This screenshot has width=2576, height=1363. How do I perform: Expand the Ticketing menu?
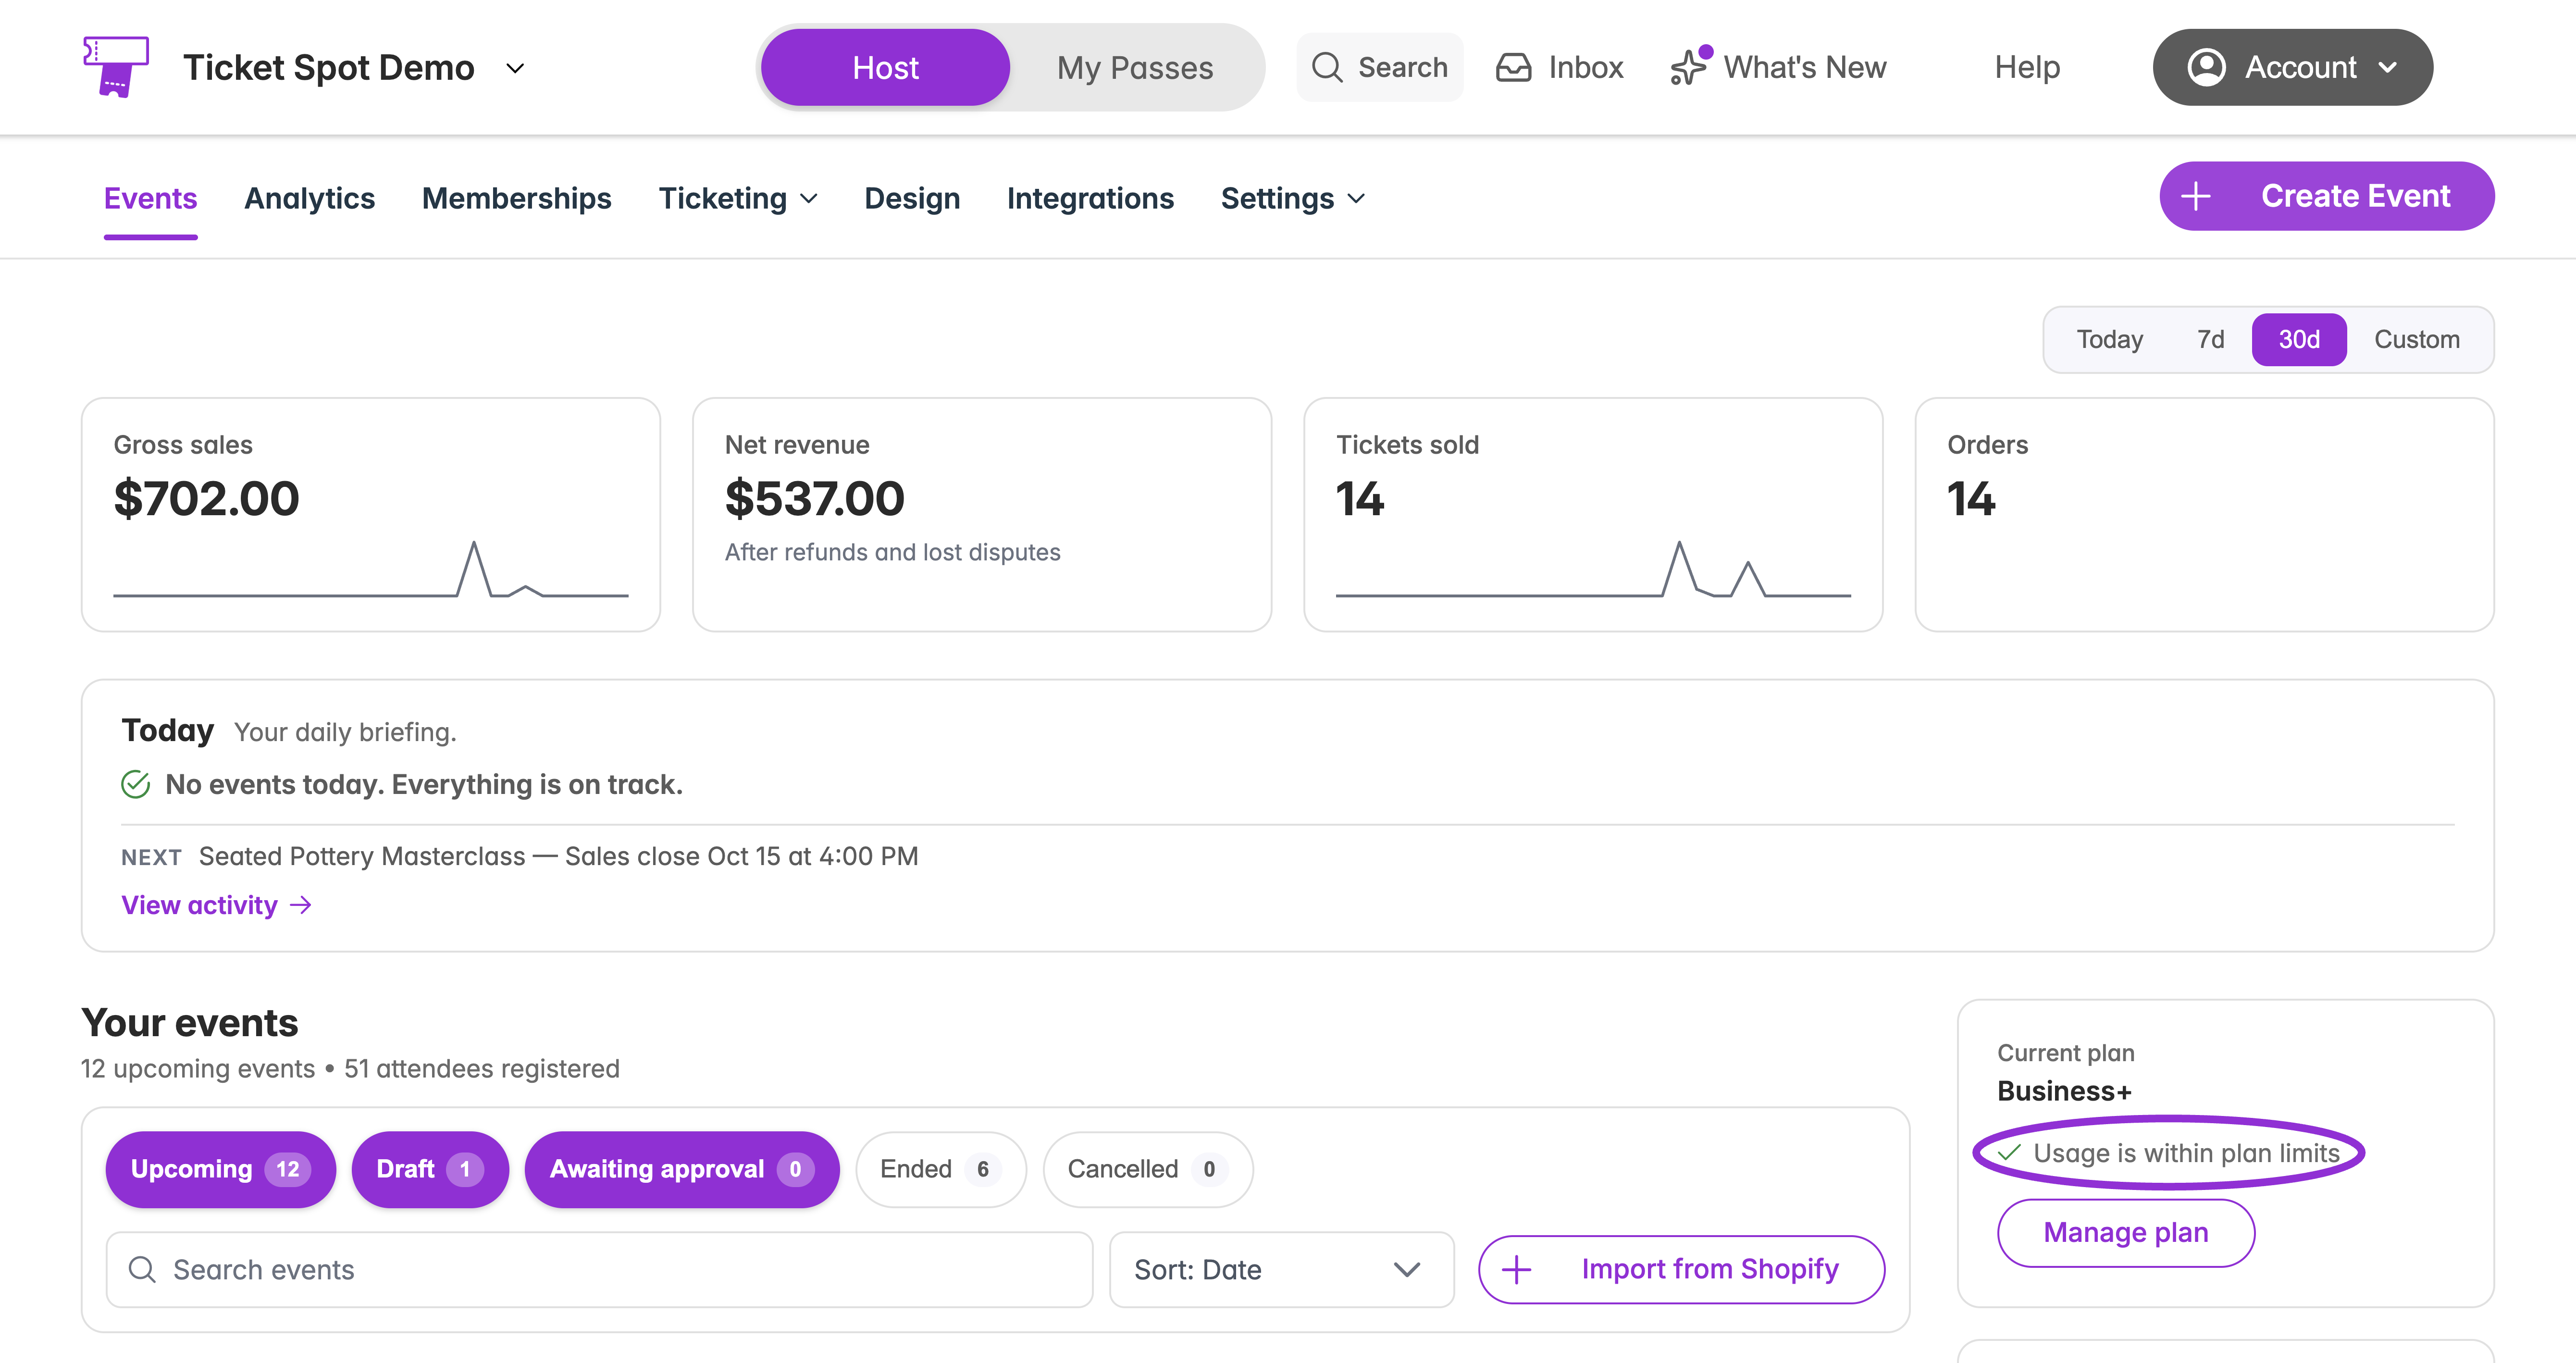tap(738, 198)
